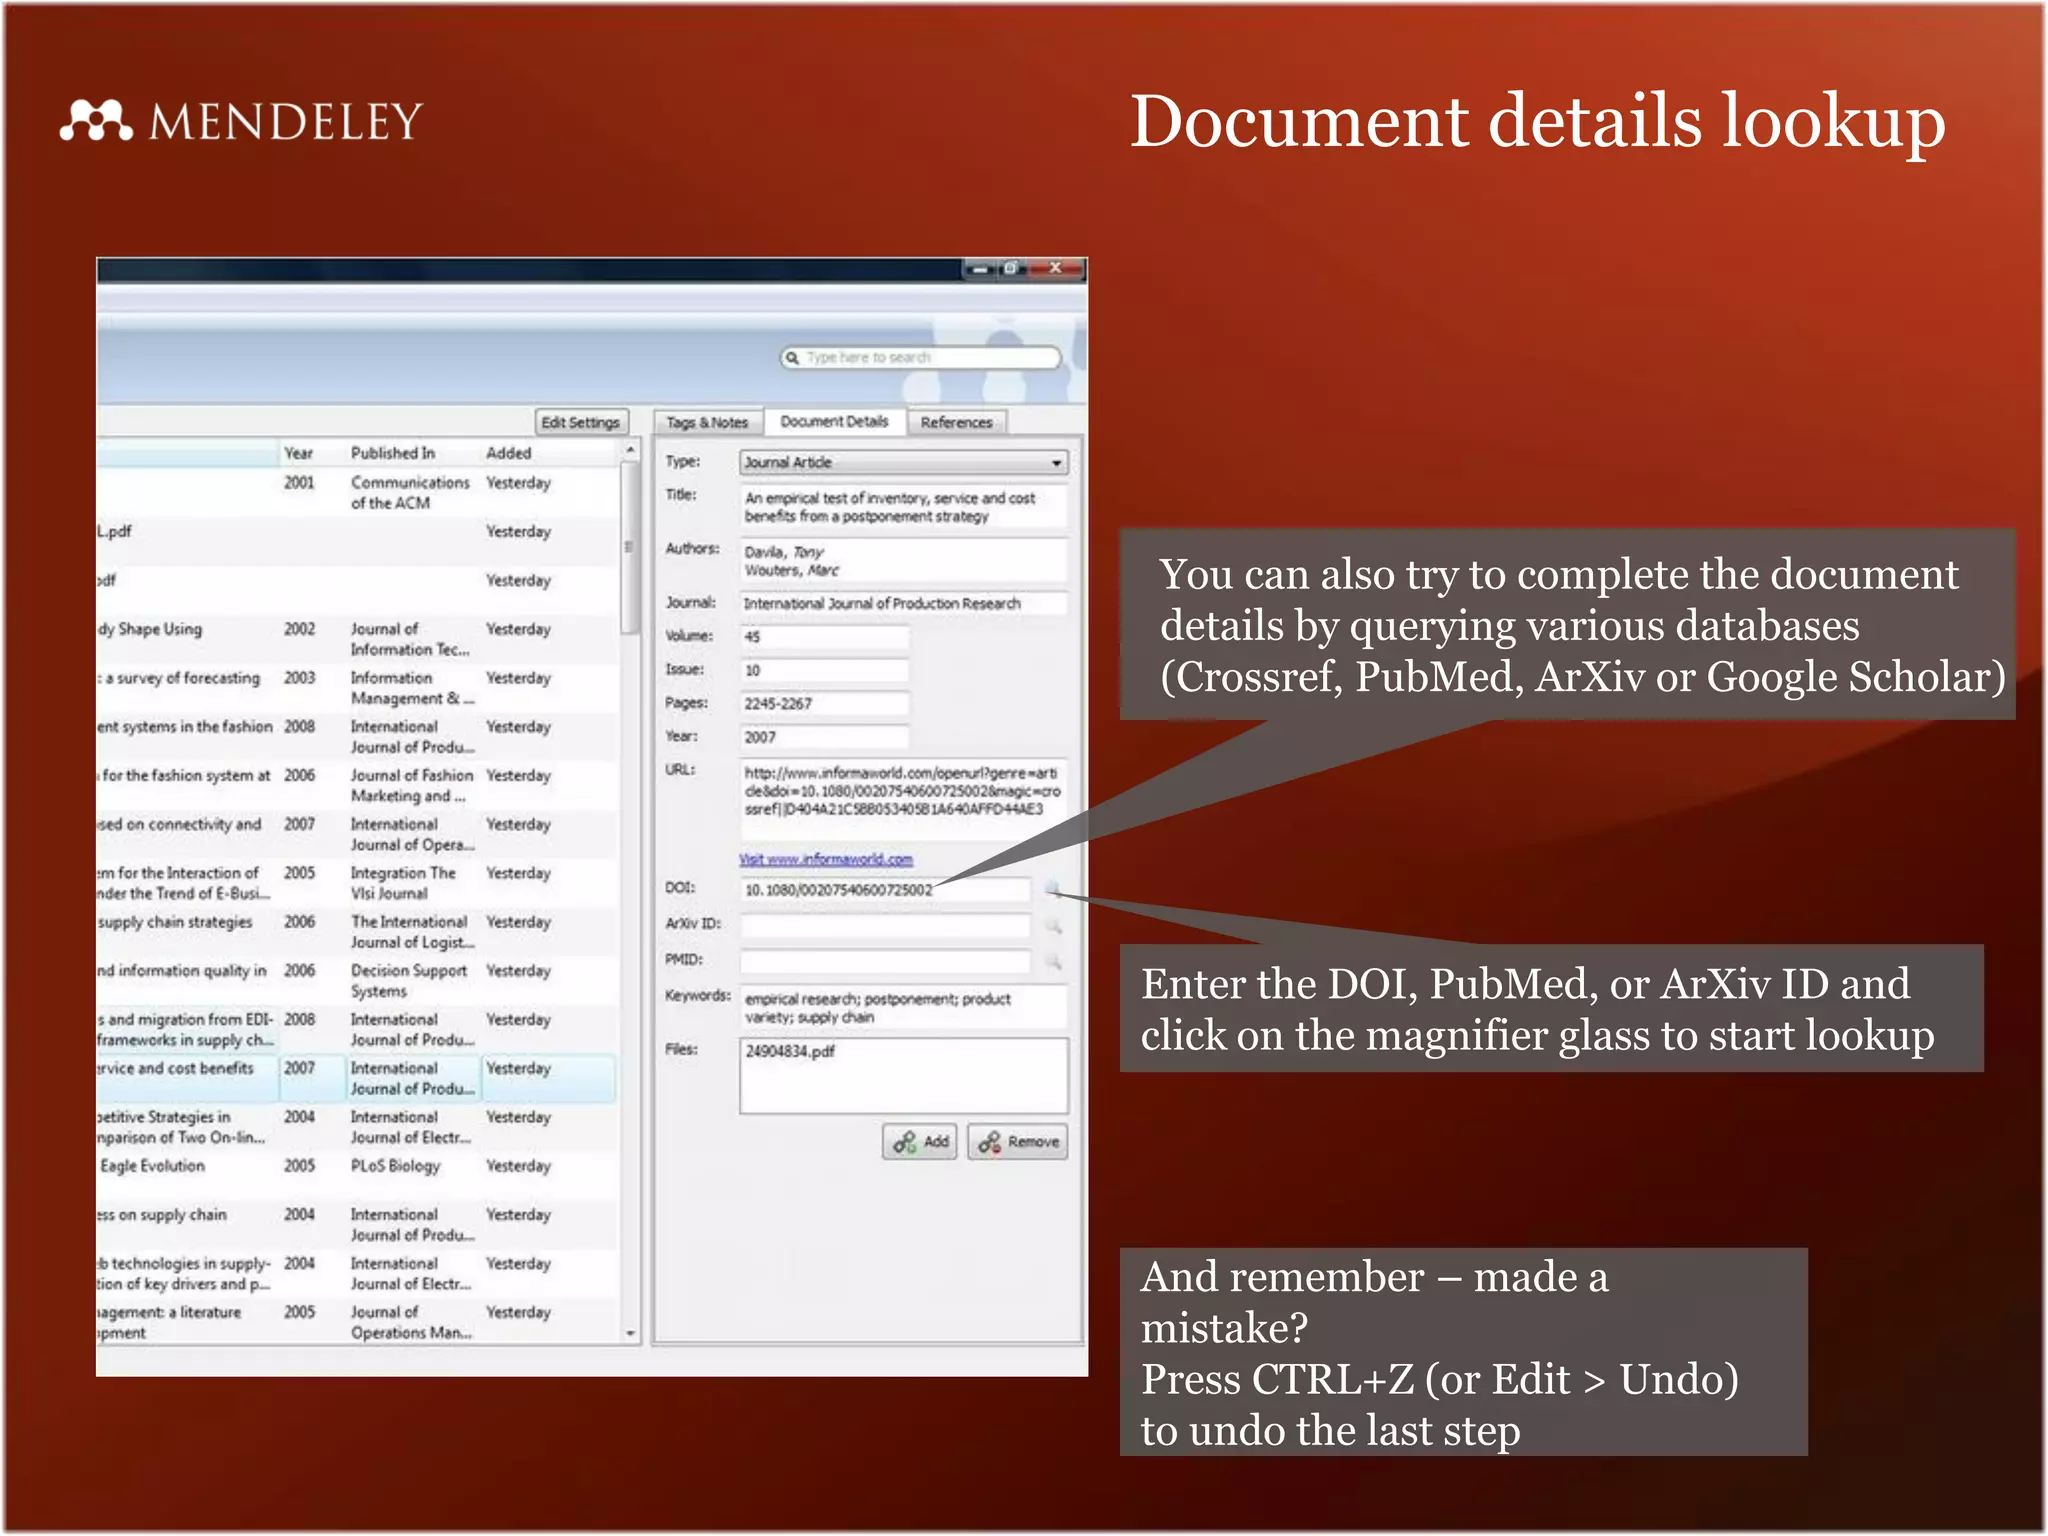2048x1536 pixels.
Task: Select the 'dy Shape Using' 2002 row
Action: pyautogui.click(x=358, y=639)
